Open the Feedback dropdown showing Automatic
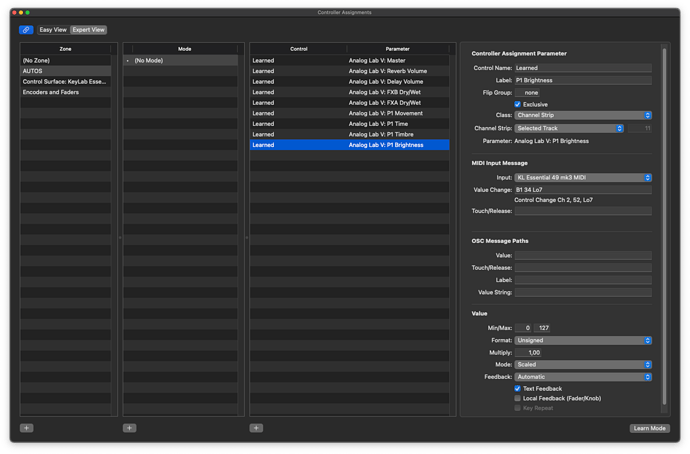This screenshot has width=690, height=454. (x=583, y=377)
